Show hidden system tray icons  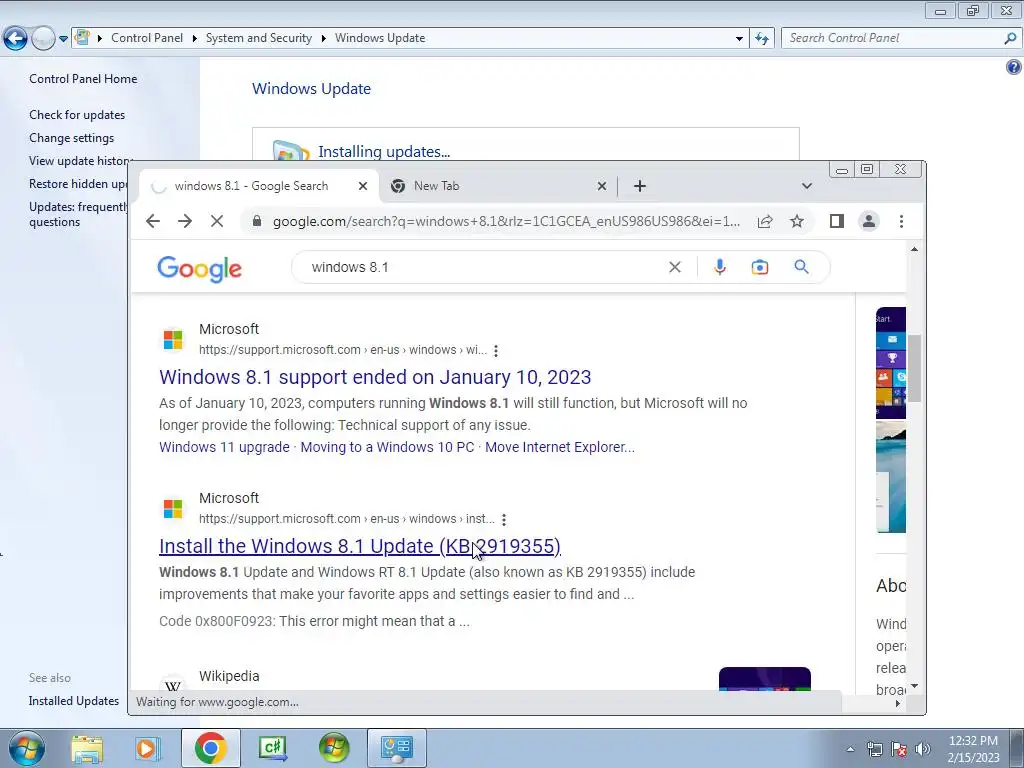point(850,749)
